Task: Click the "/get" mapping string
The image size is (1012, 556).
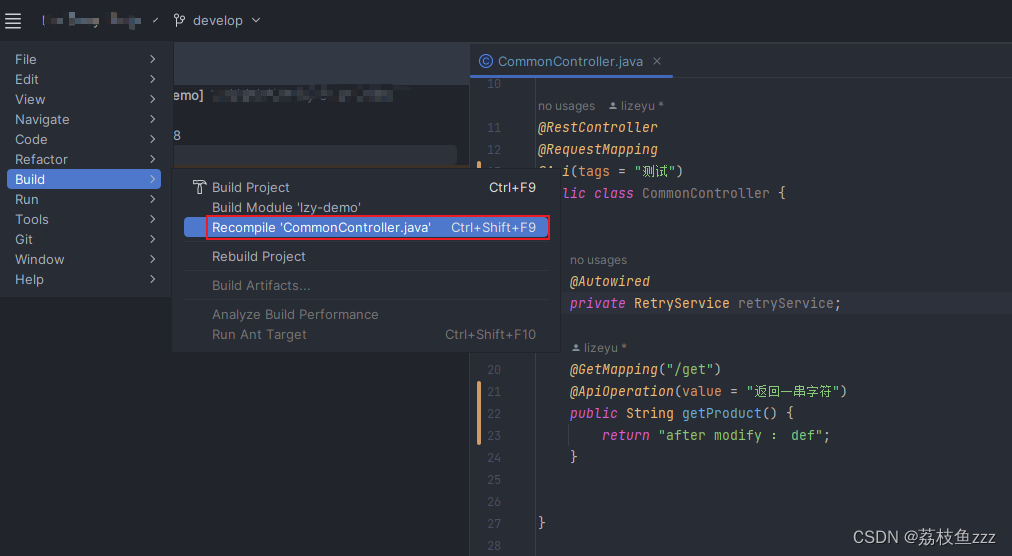Action: [690, 369]
